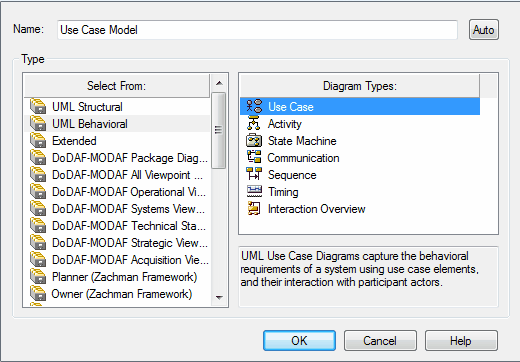
Task: Click the Select From list up arrow
Action: pos(219,83)
